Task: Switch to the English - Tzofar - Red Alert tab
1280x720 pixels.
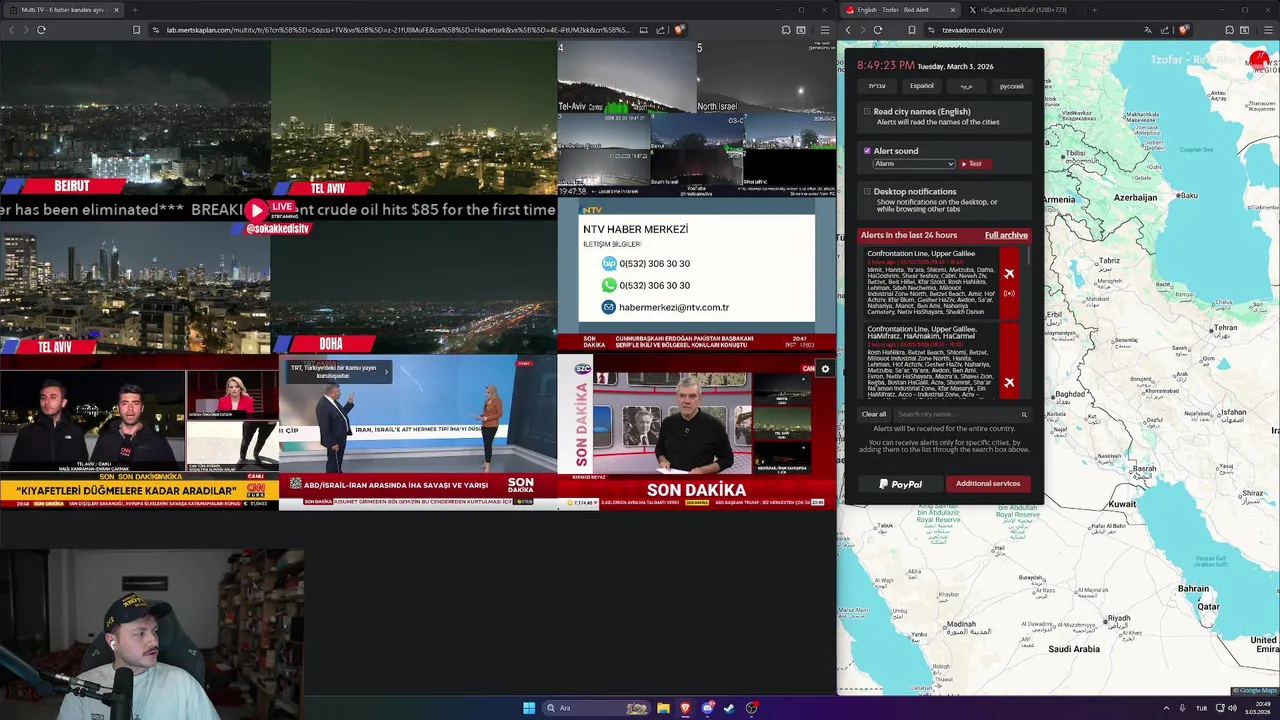Action: coord(901,10)
